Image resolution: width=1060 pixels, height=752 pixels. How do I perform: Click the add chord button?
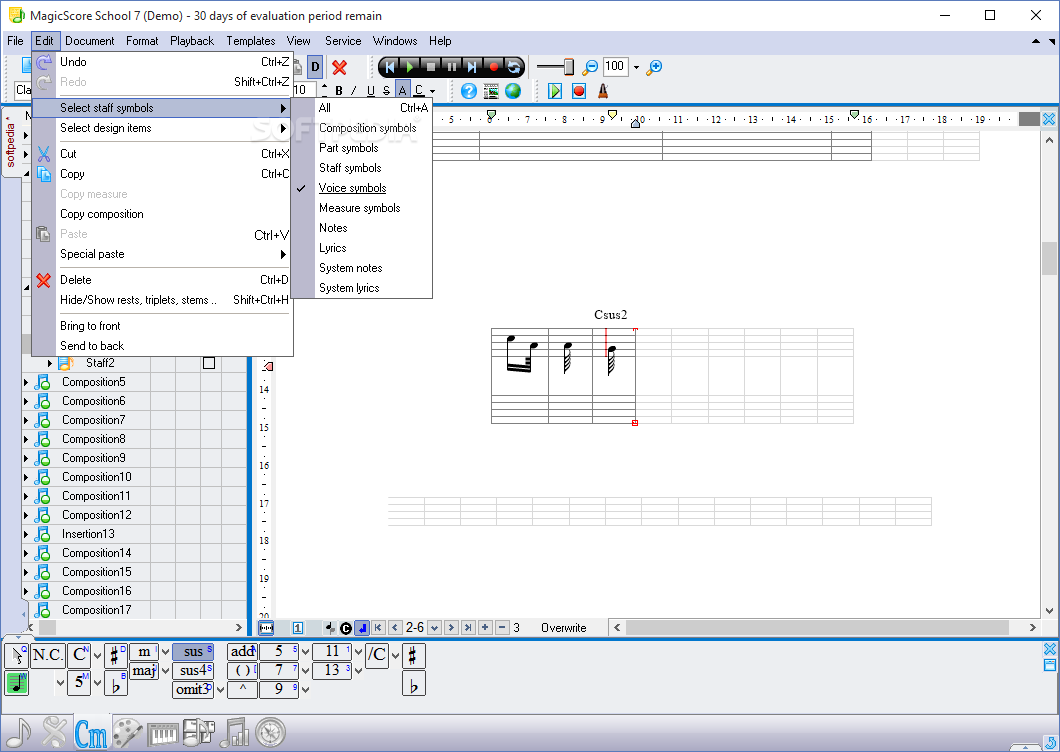click(242, 652)
